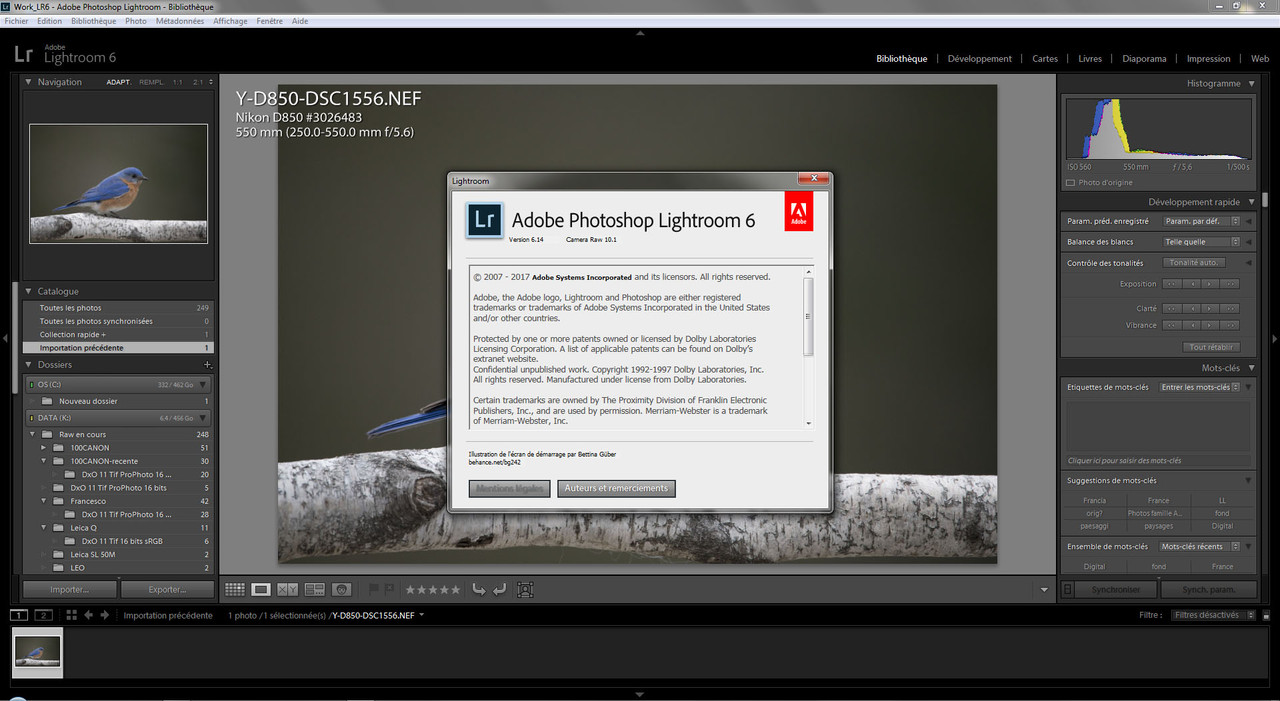Viewport: 1280px width, 701px height.
Task: Select main window display button 1
Action: pos(20,615)
